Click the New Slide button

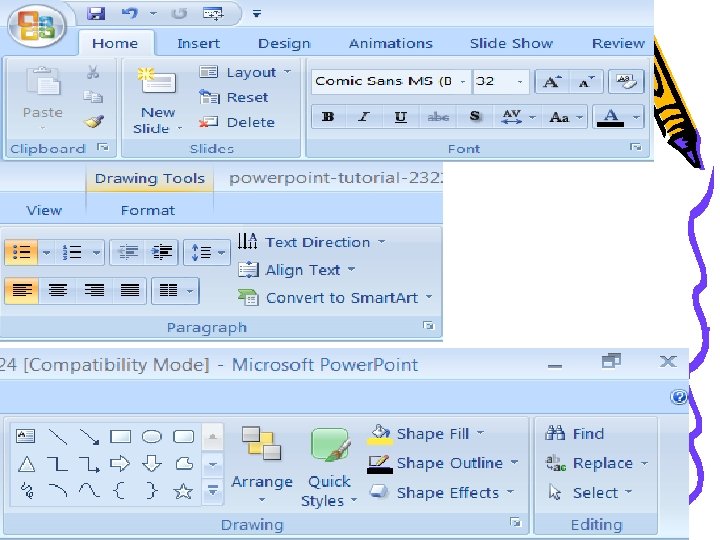tap(158, 101)
